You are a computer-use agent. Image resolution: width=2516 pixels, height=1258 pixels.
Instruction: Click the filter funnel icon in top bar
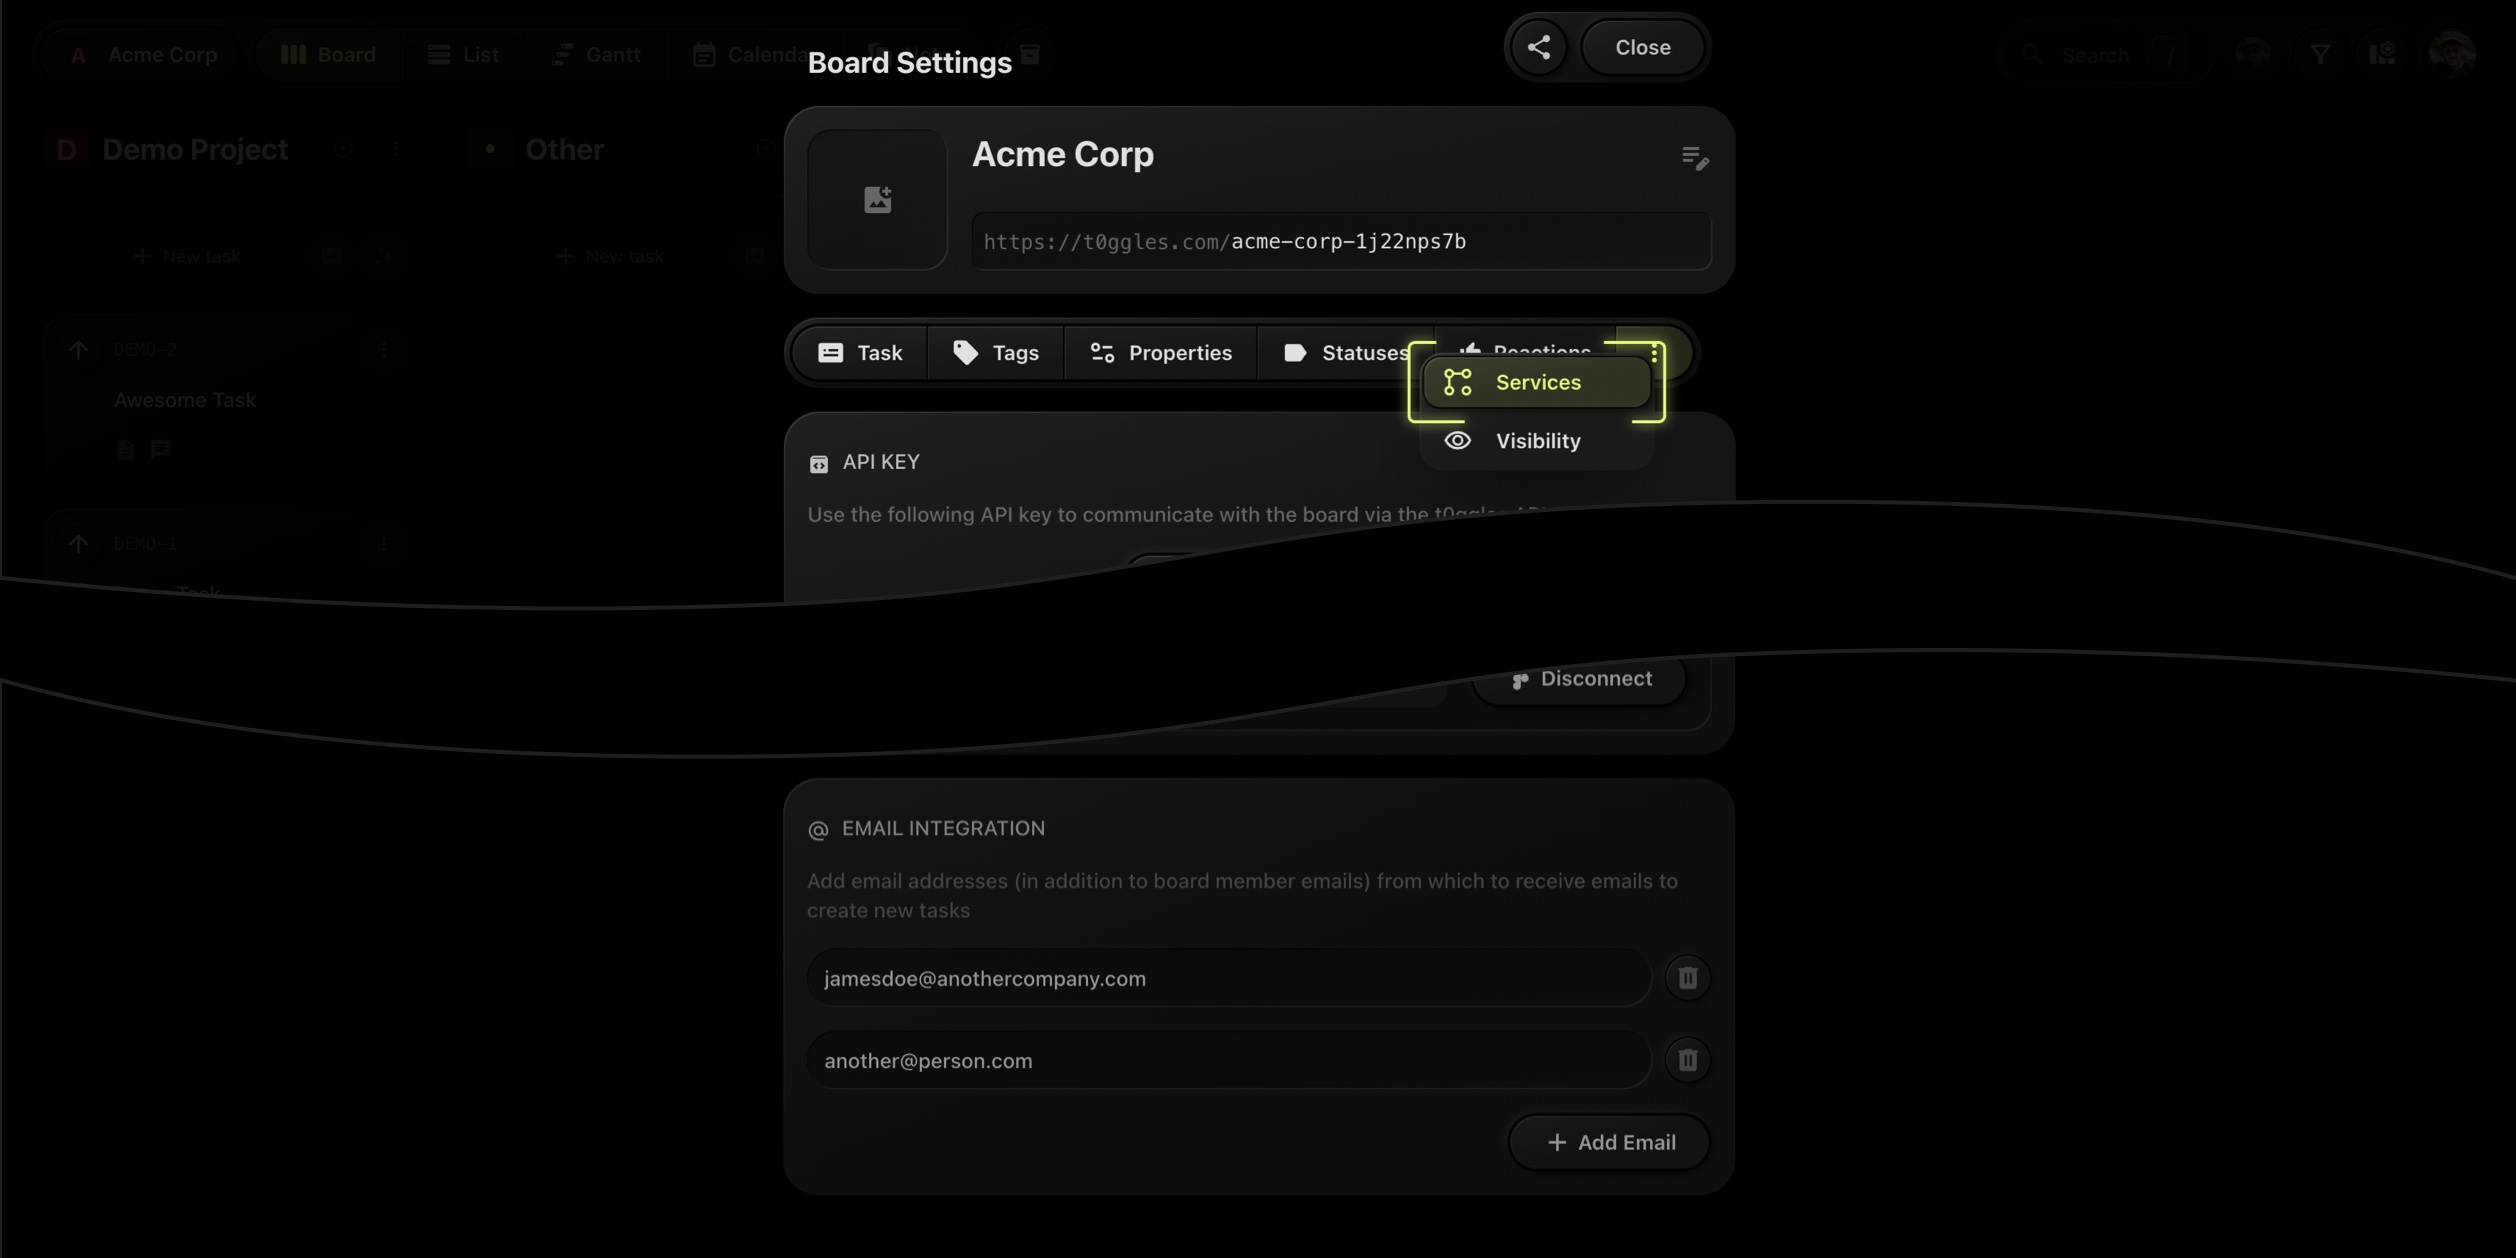[2320, 54]
